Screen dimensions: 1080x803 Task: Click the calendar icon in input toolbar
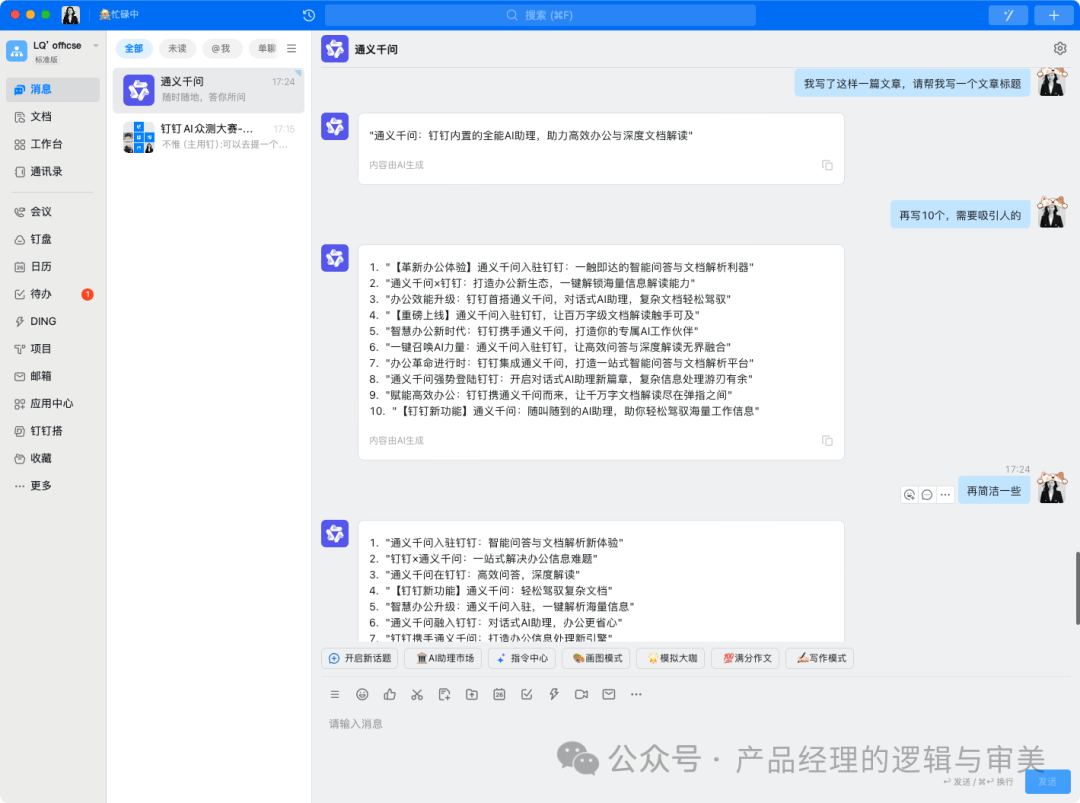499,695
